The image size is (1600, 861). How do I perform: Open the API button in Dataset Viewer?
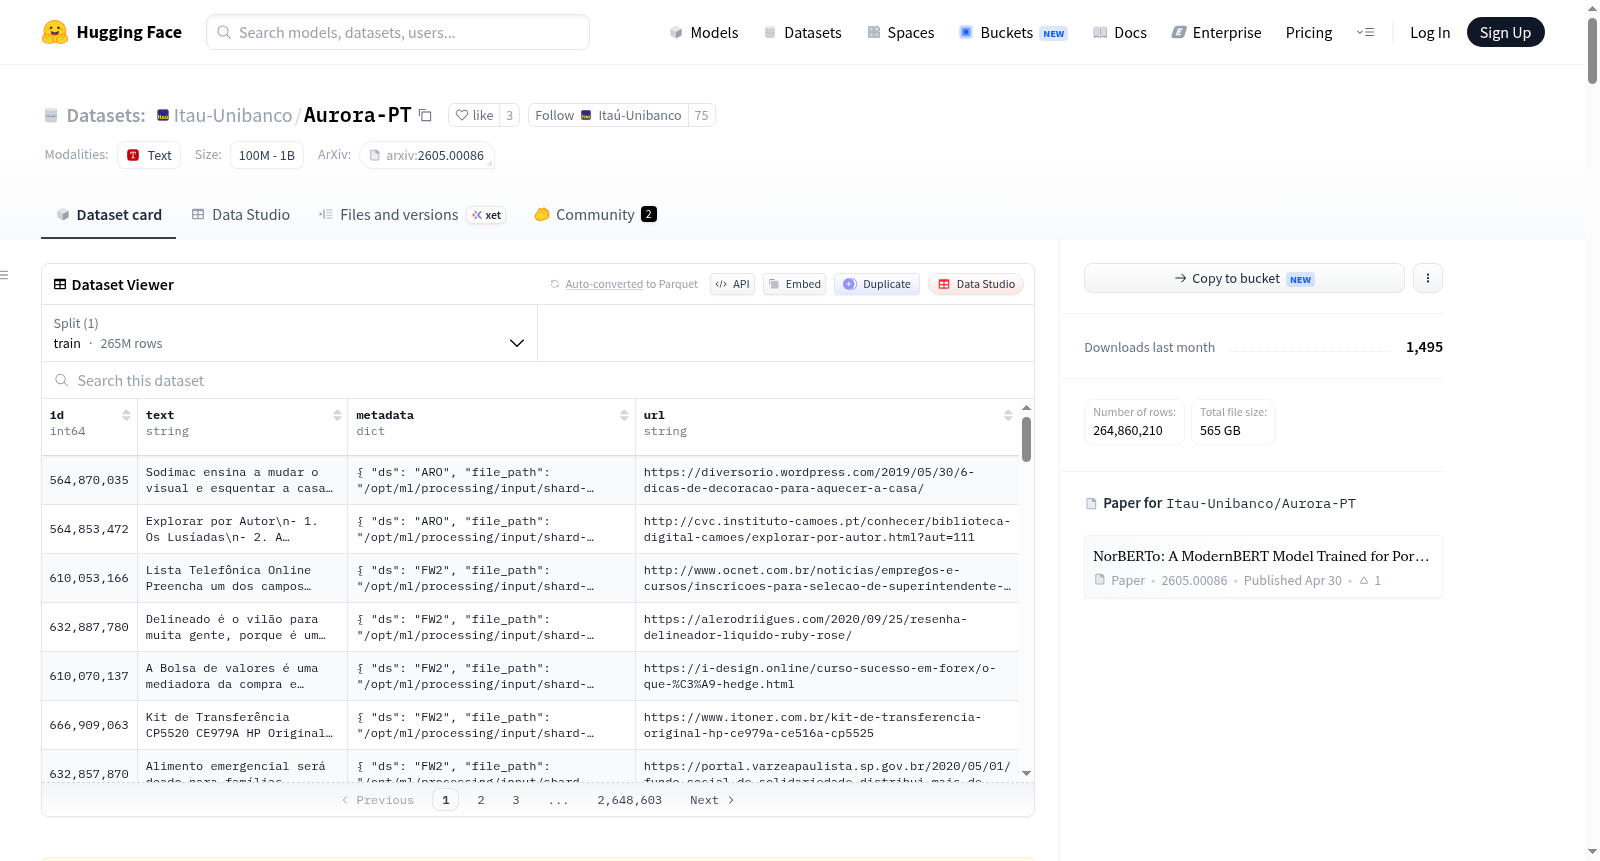pyautogui.click(x=732, y=284)
